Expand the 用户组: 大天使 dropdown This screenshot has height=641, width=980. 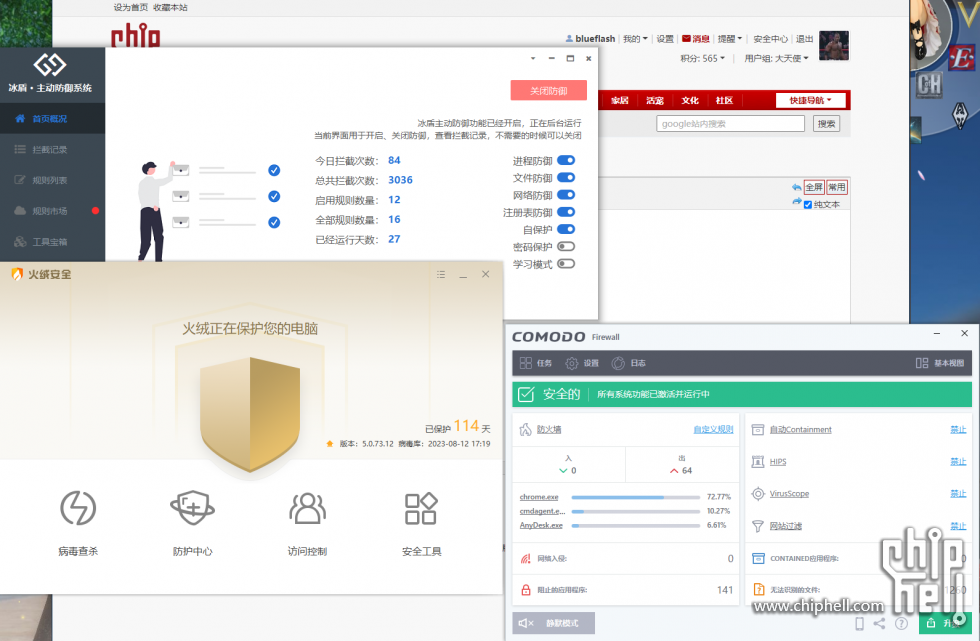776,58
